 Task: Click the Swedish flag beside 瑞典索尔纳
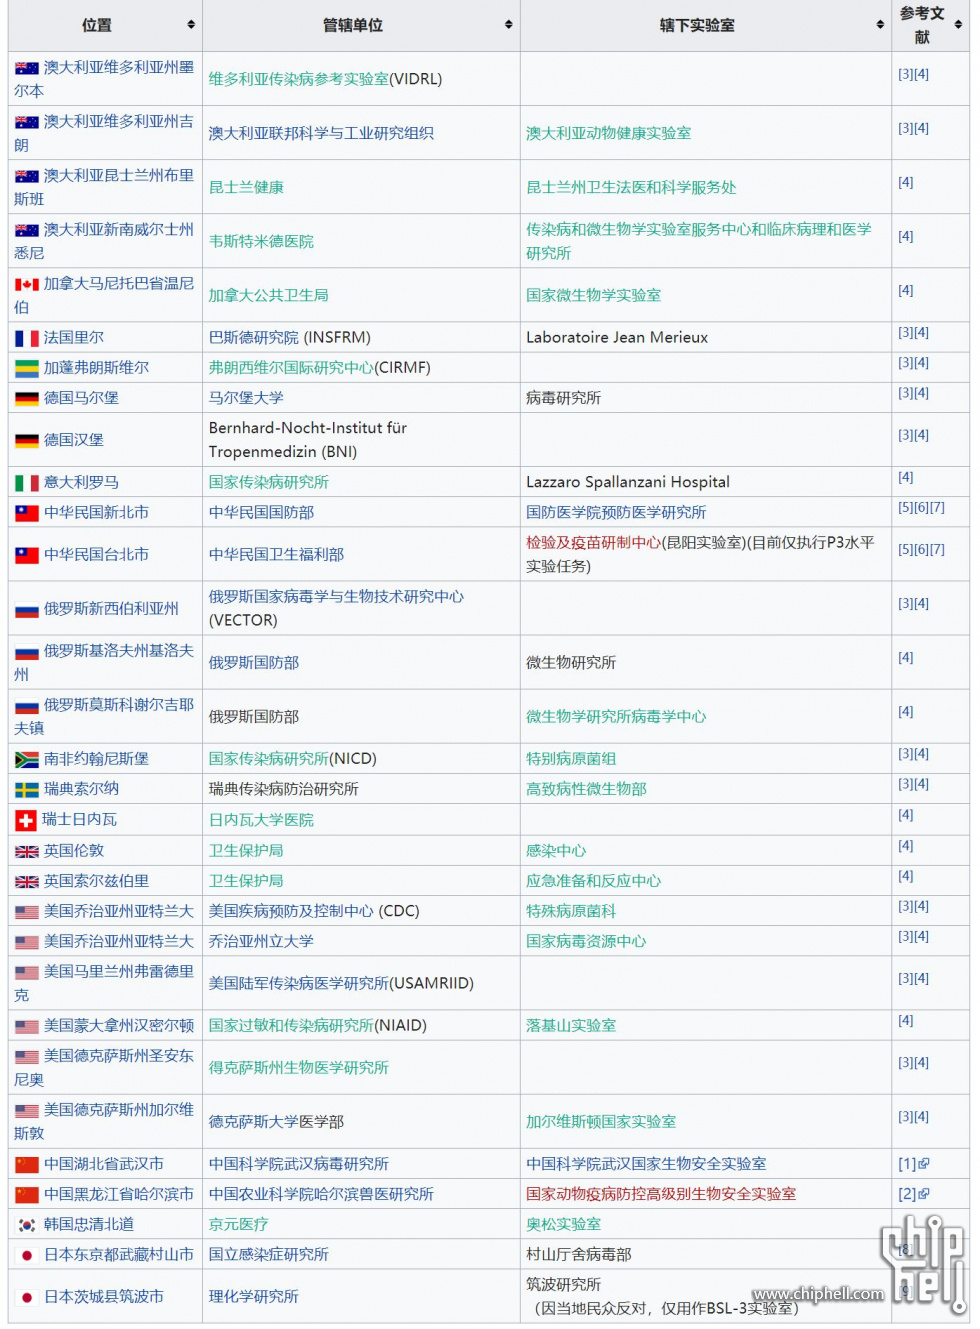[x=27, y=790]
